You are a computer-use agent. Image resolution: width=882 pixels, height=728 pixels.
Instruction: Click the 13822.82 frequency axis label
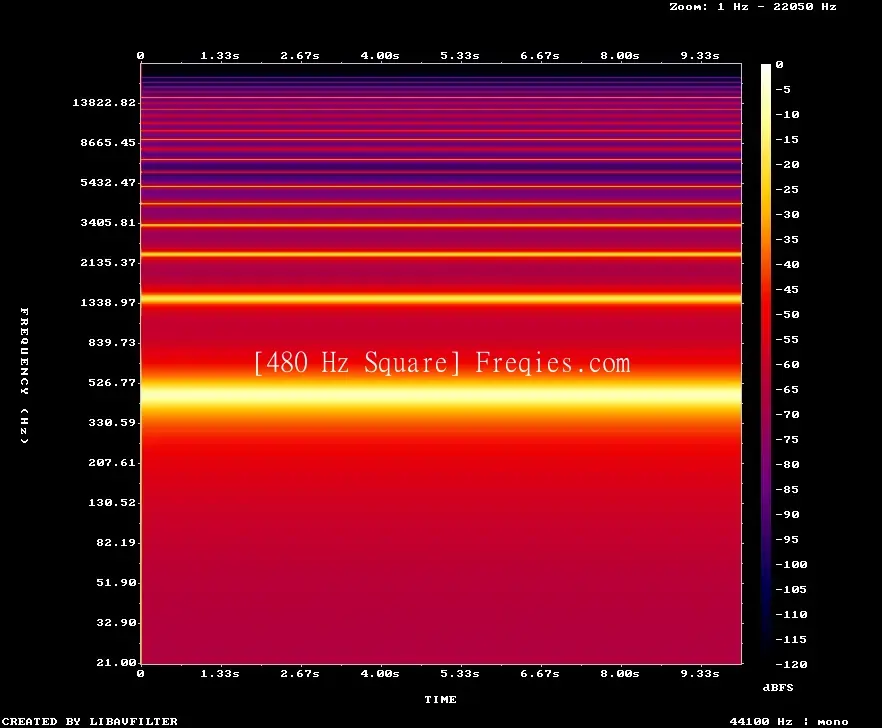104,102
